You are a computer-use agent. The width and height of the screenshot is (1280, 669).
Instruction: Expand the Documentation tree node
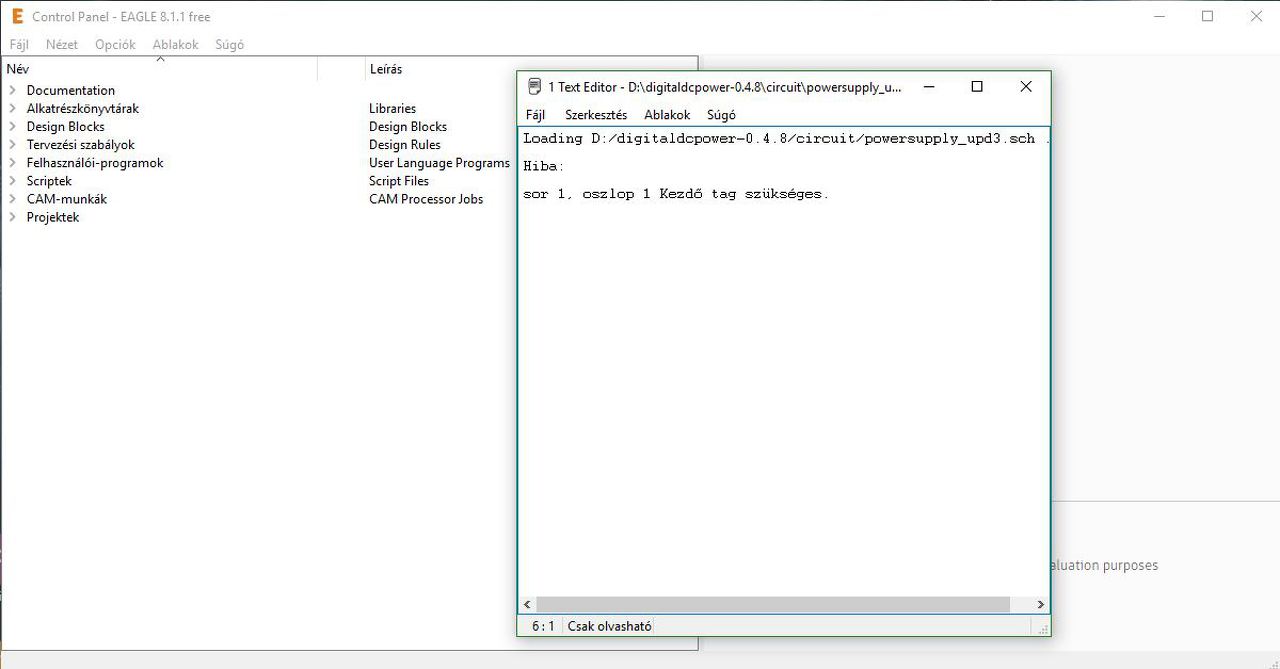click(13, 90)
